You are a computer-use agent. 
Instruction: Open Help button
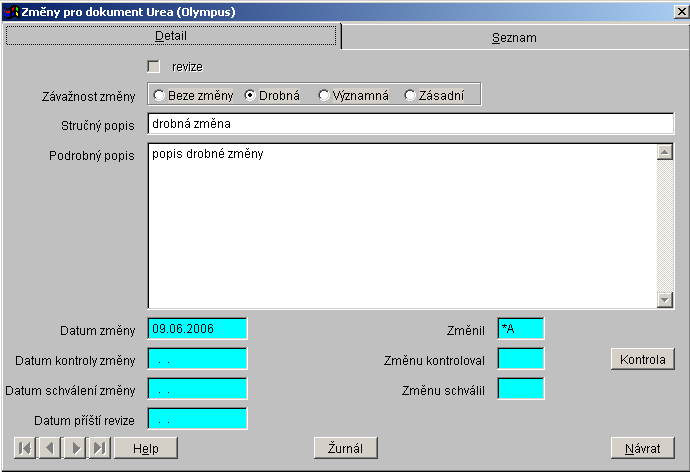click(145, 448)
